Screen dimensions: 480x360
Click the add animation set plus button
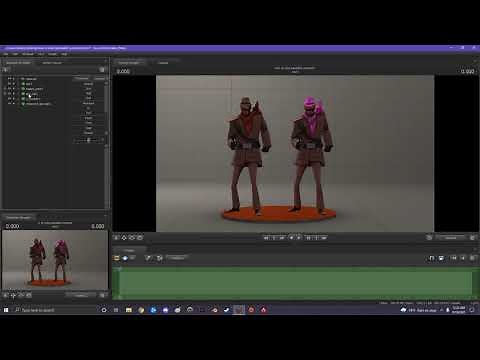coord(6,70)
